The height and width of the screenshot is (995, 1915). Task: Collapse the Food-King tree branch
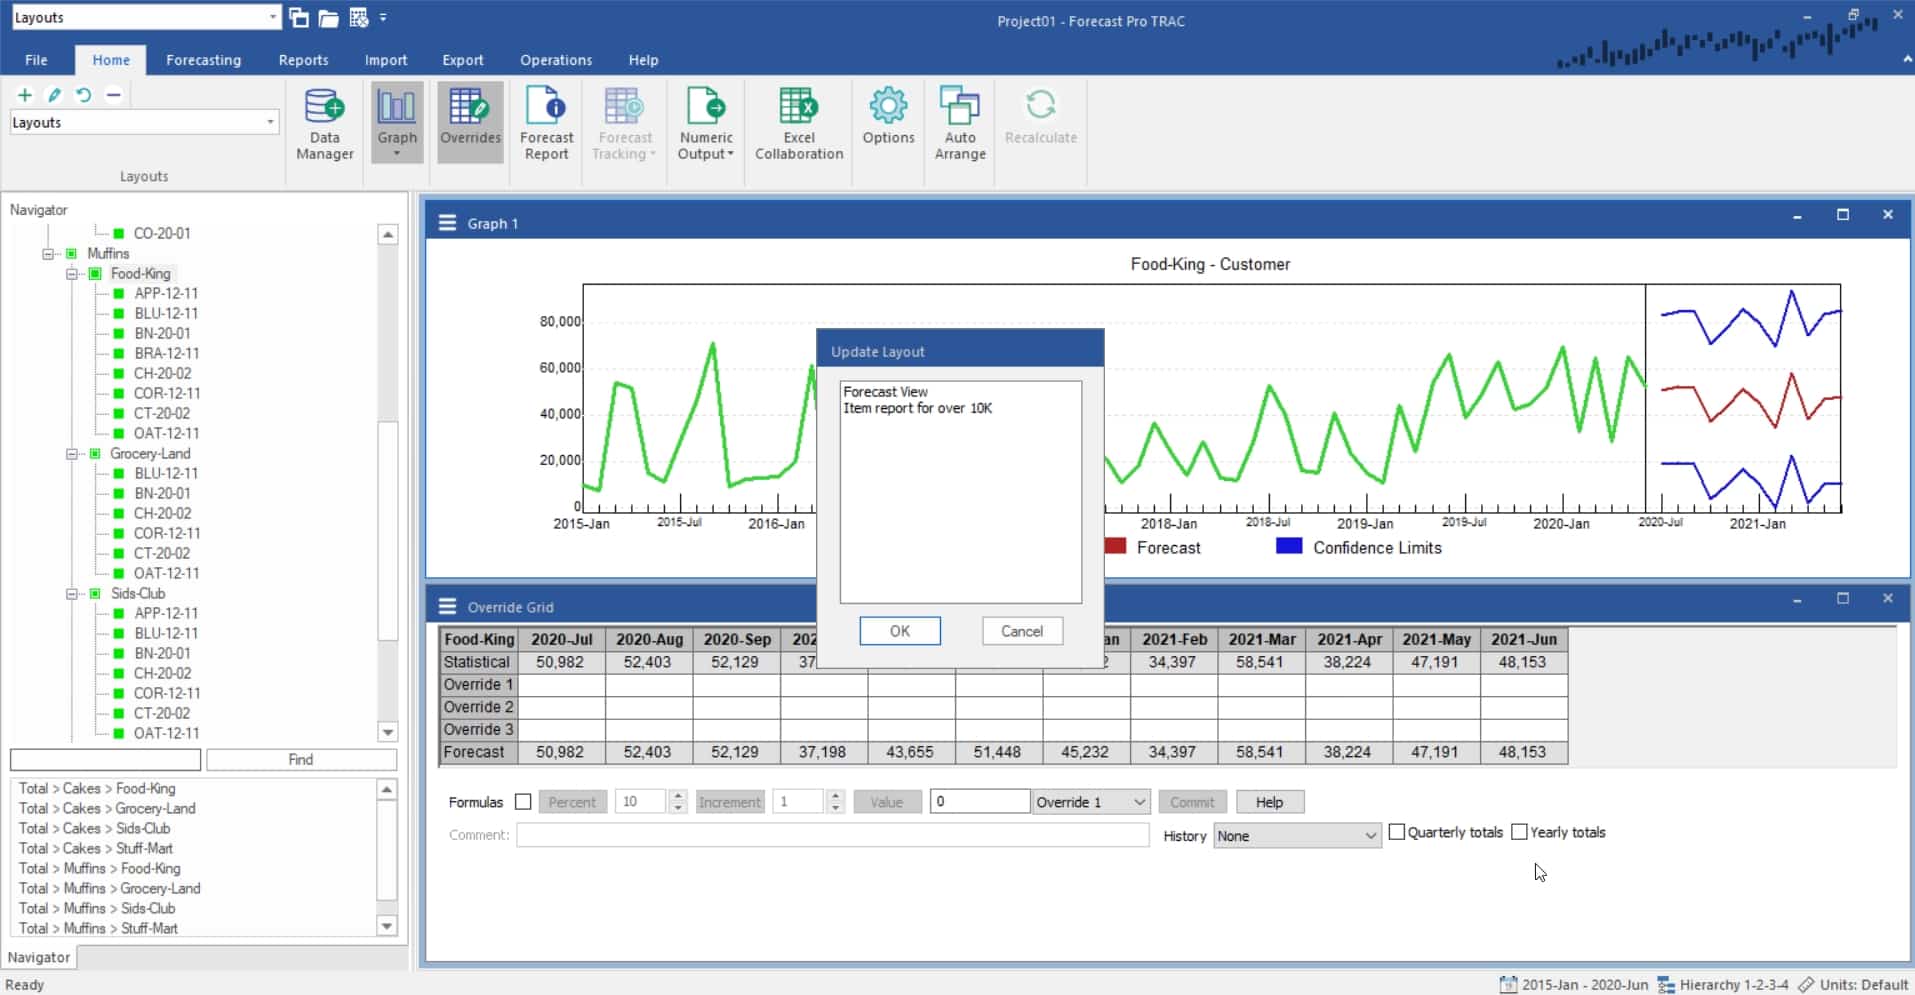(71, 273)
